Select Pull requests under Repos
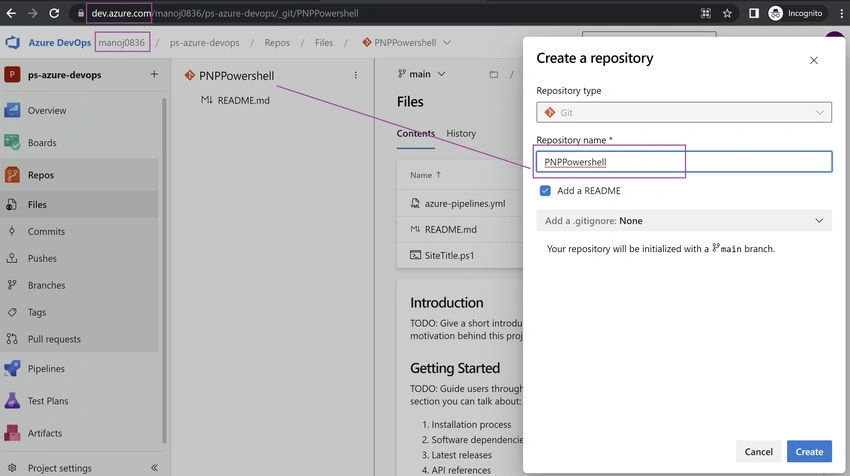This screenshot has width=850, height=476. click(x=54, y=339)
